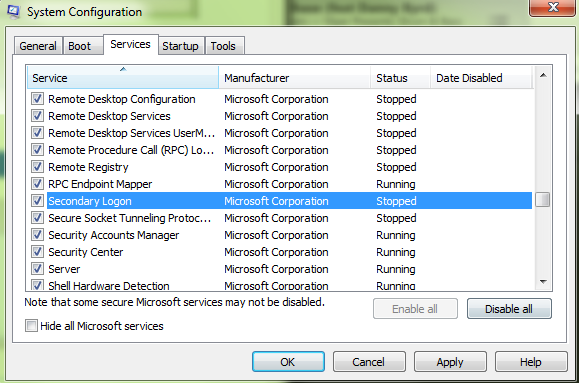Toggle Shell Hardware Detection checkbox
This screenshot has width=579, height=383.
[x=37, y=285]
